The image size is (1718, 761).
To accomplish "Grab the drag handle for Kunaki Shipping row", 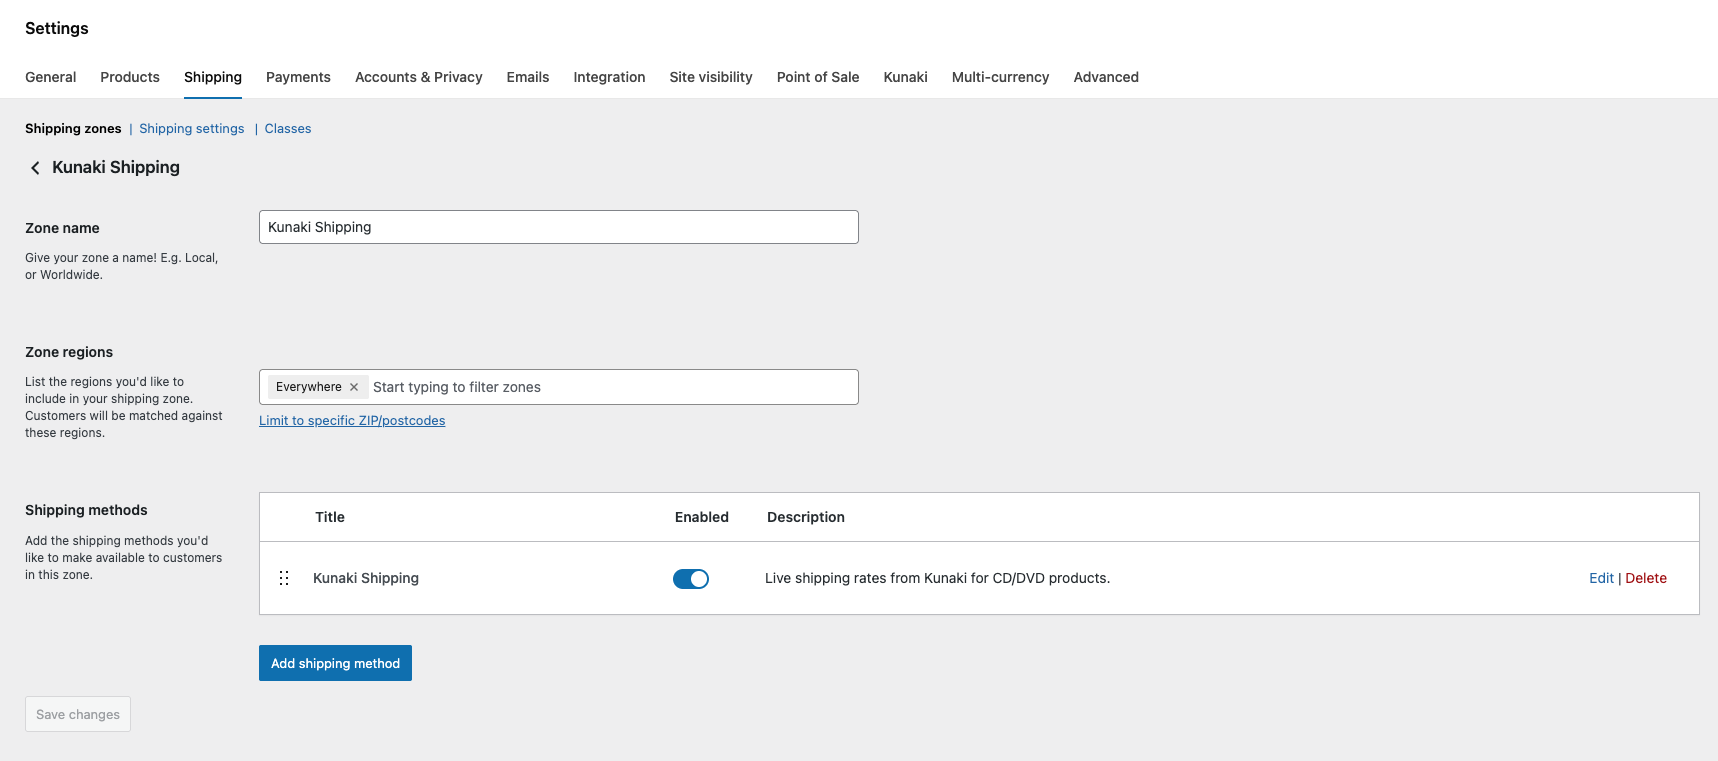I will 284,578.
